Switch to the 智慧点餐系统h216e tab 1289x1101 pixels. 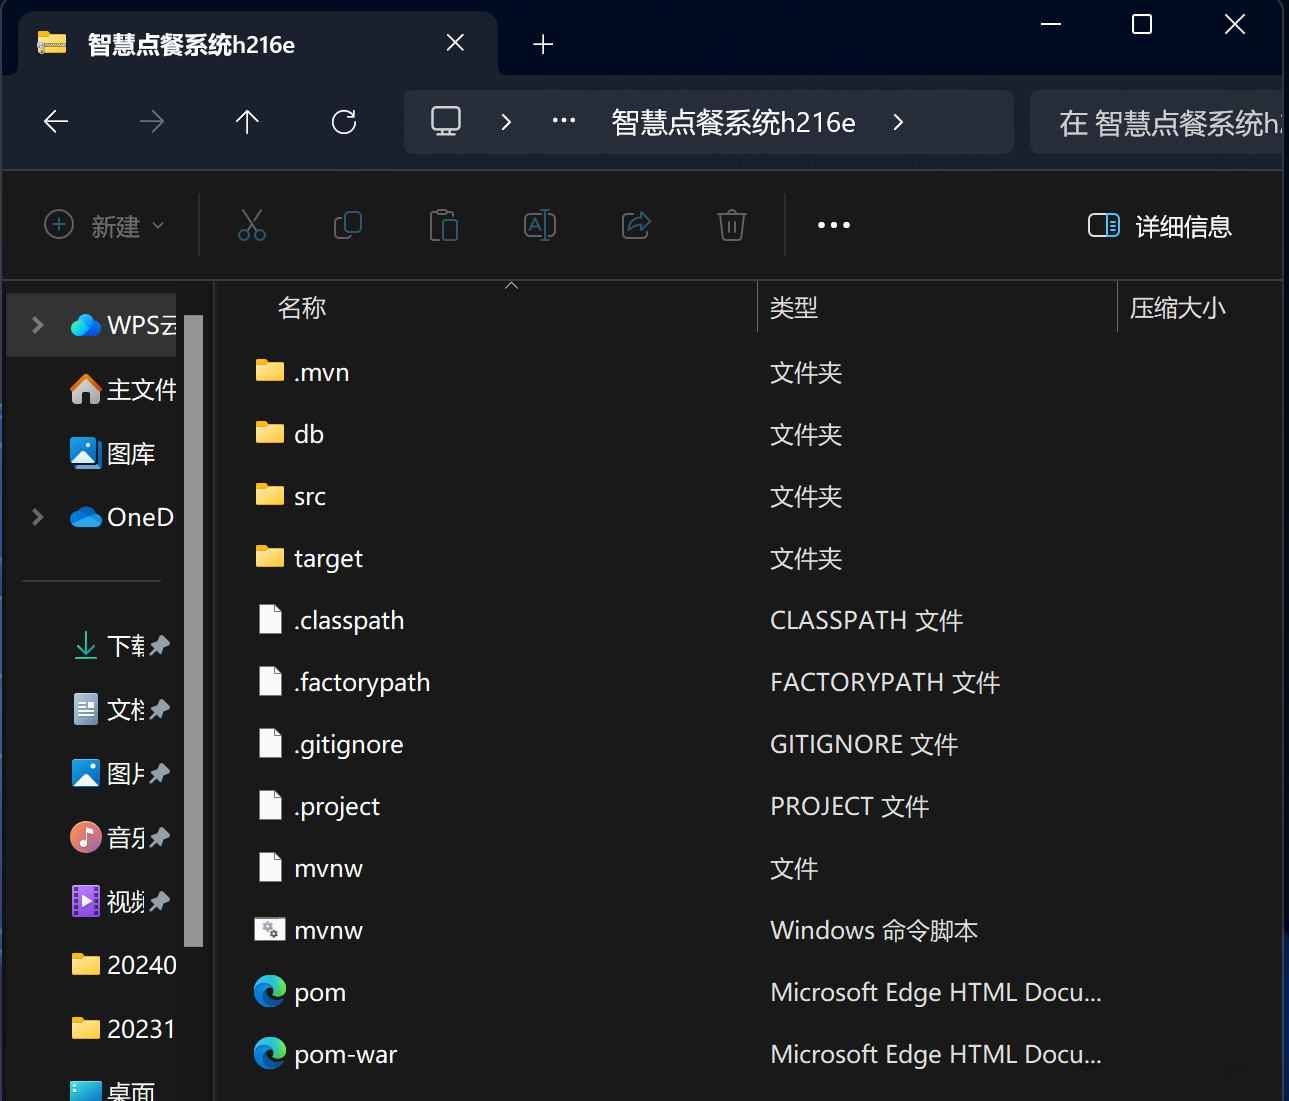(x=258, y=44)
